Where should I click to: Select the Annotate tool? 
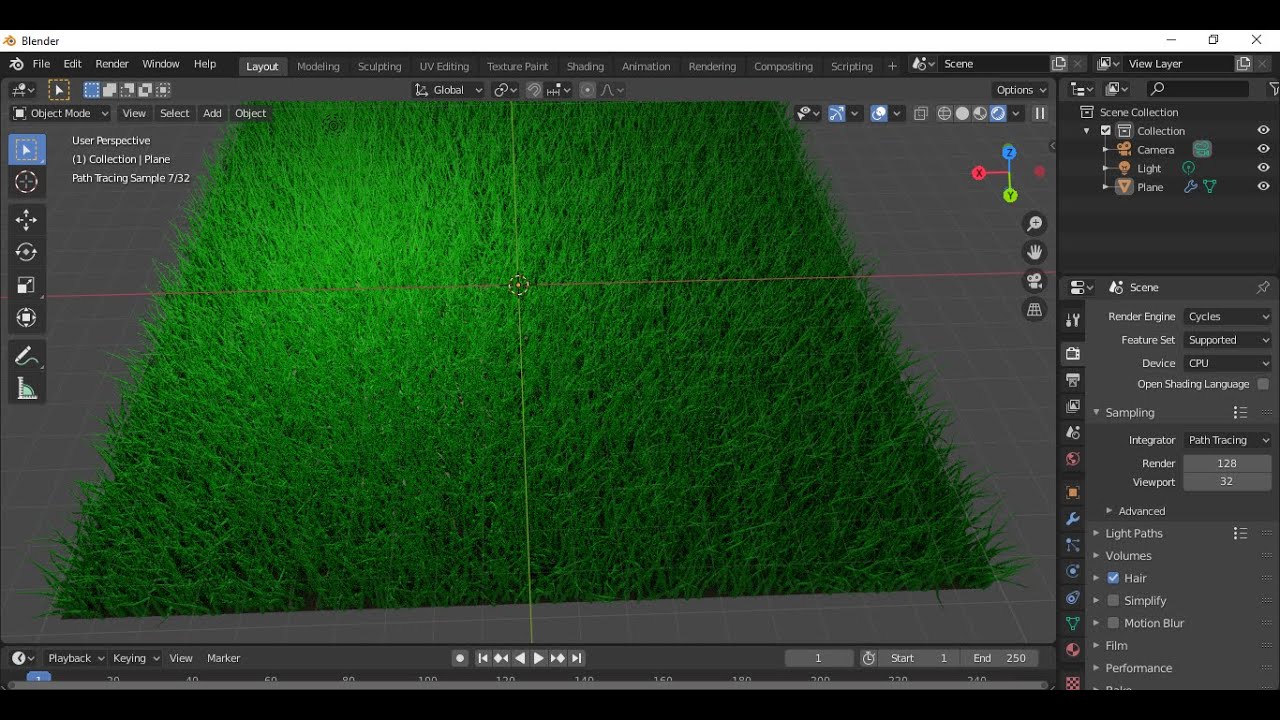(x=27, y=357)
